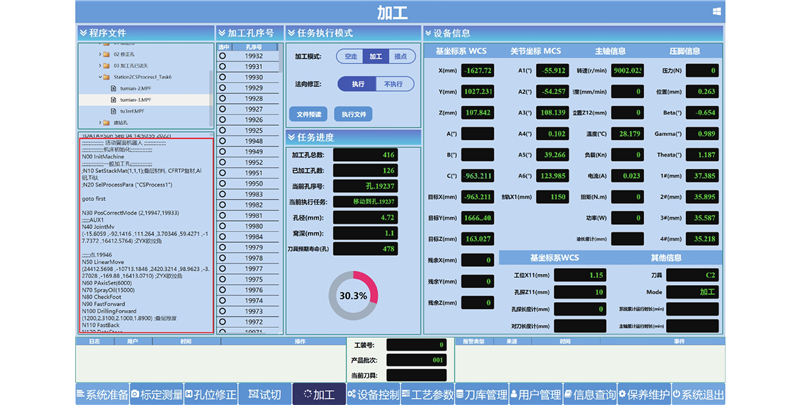Select the radio button for hole 19932
The image size is (800, 405).
[223, 57]
